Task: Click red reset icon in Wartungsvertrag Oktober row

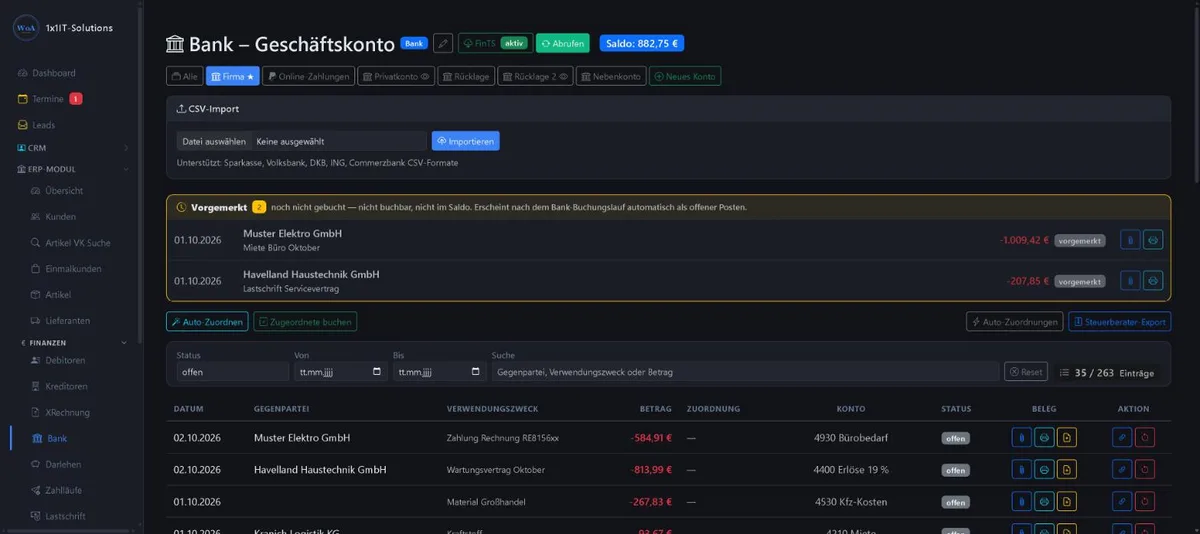Action: pos(1145,469)
